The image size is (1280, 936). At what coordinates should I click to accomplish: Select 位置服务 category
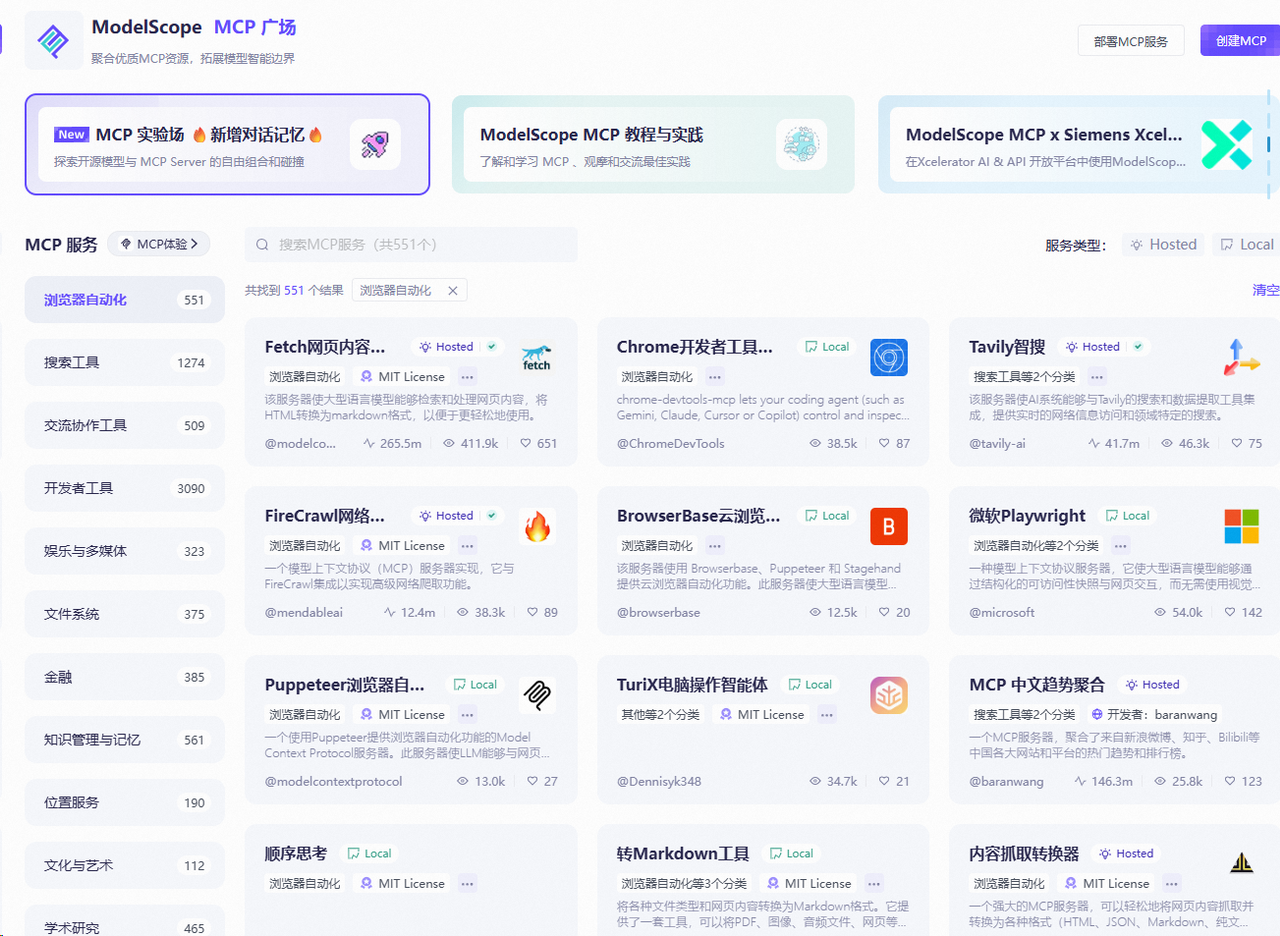[x=125, y=803]
